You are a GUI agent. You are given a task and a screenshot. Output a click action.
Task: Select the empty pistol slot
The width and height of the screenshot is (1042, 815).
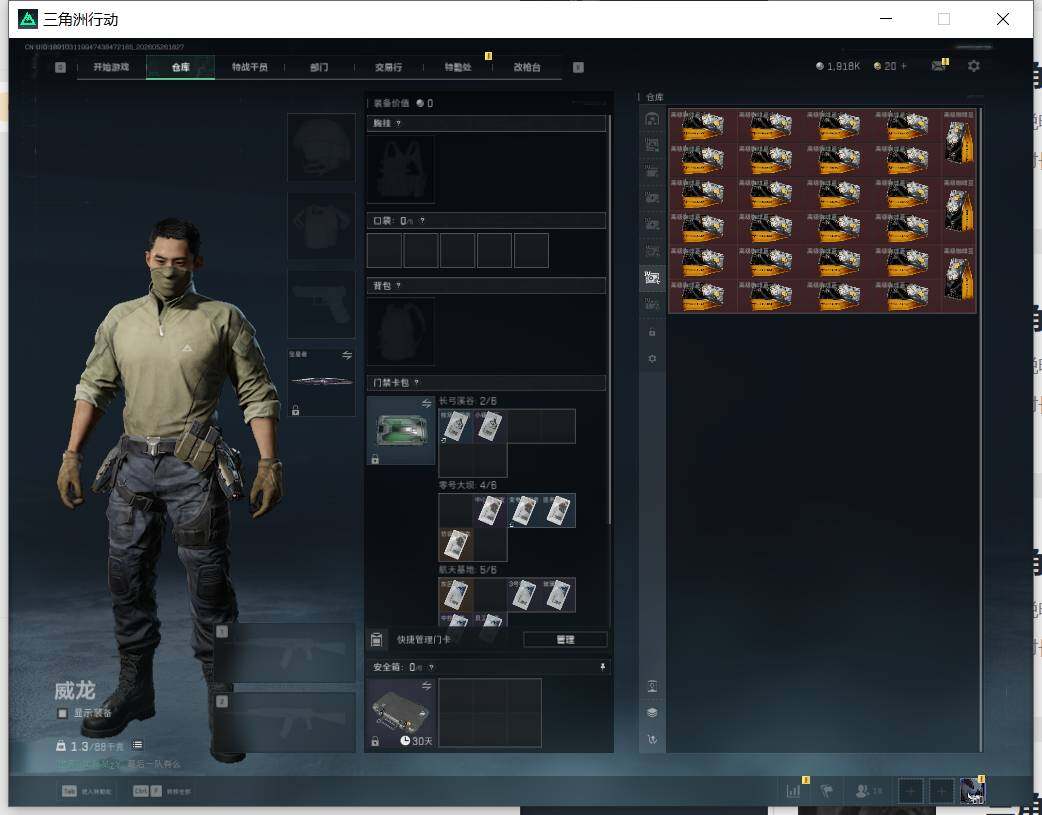pos(321,304)
